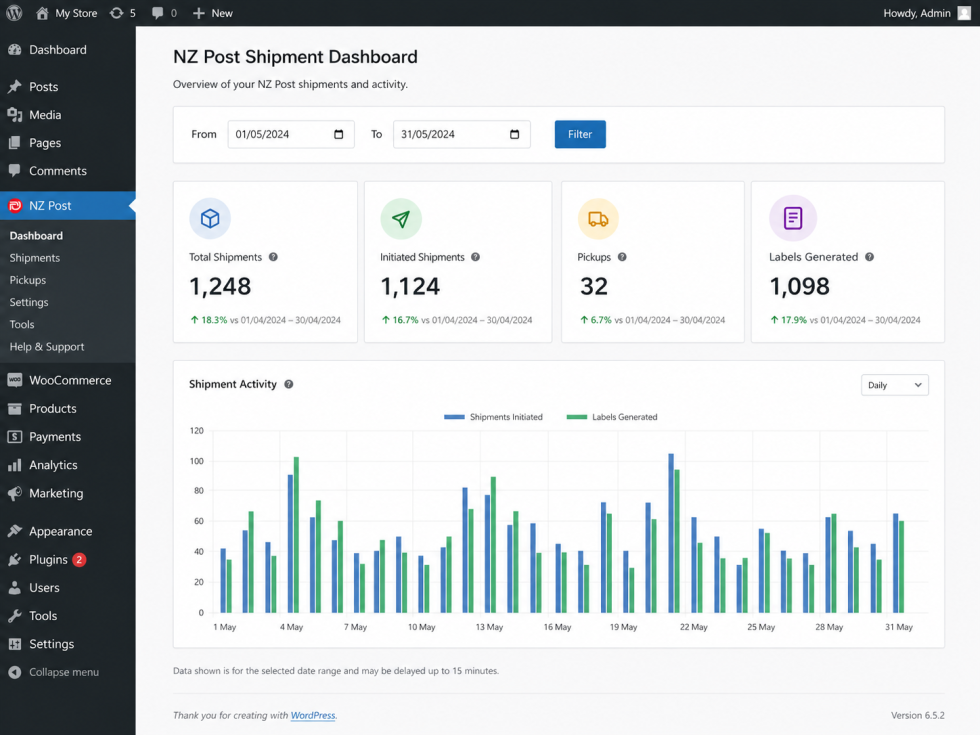
Task: Open the Total Shipments help tooltip icon
Action: 273,257
